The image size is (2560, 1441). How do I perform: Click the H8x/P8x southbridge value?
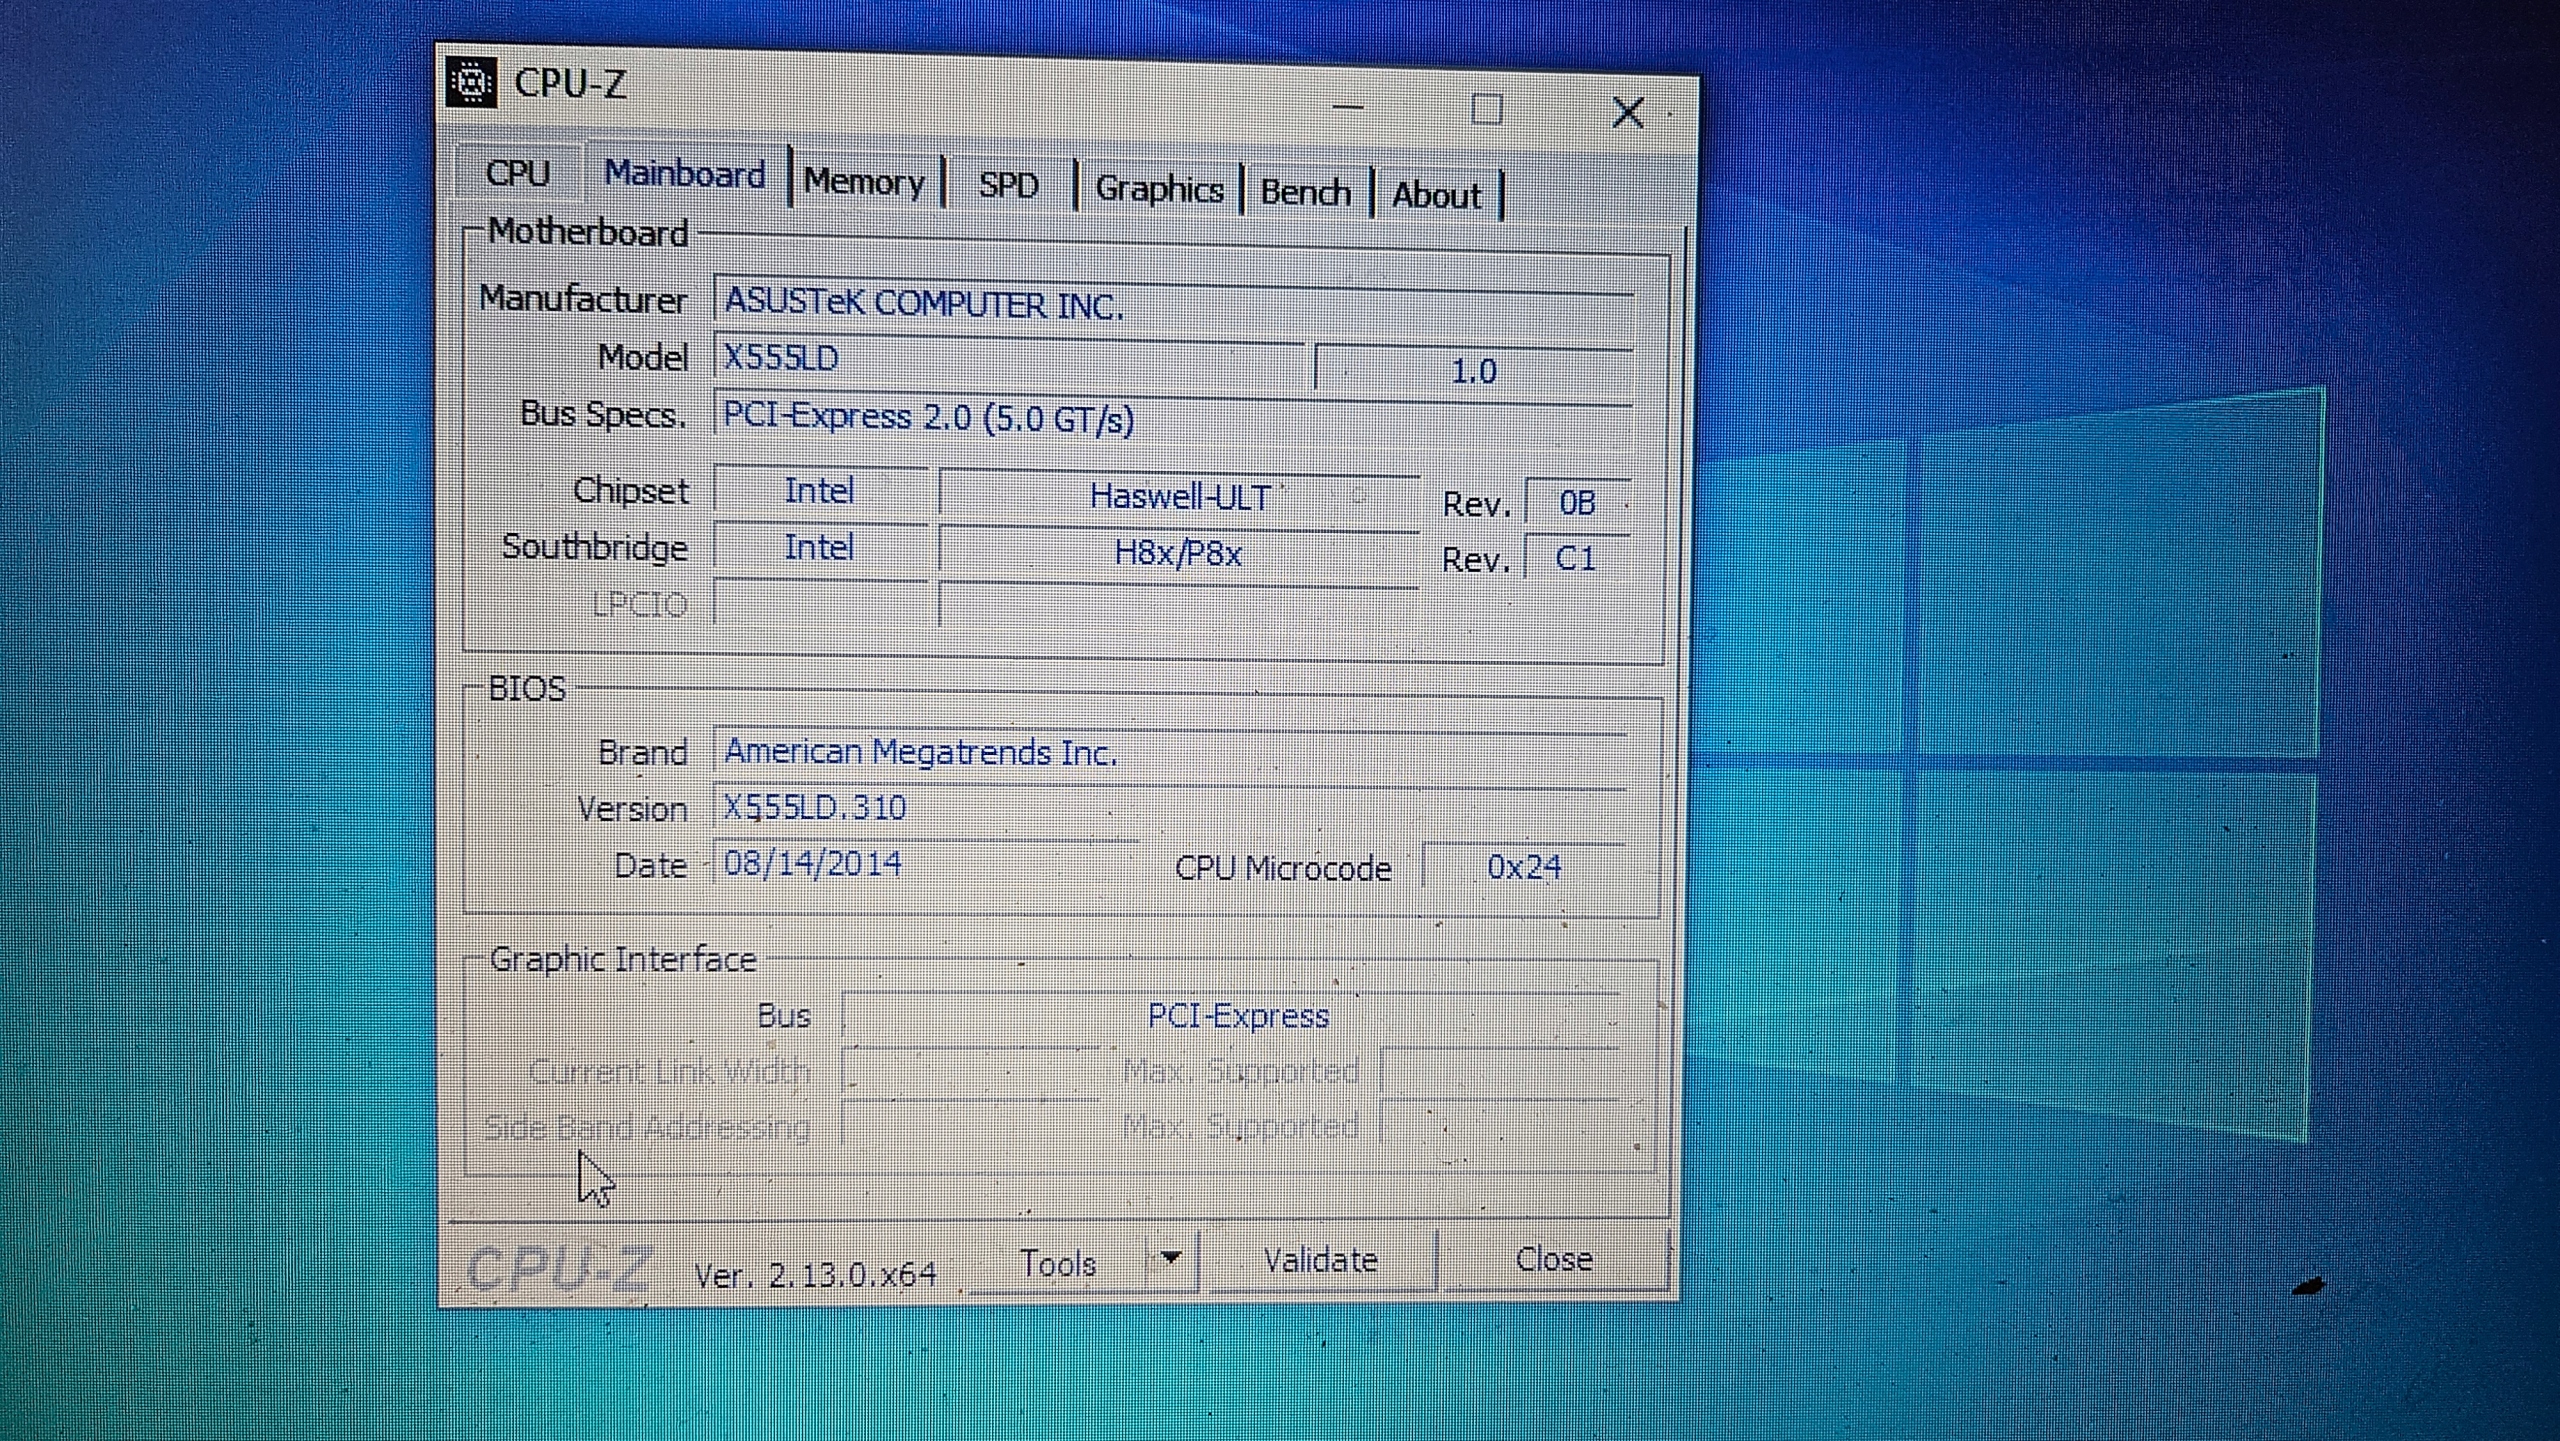1178,553
